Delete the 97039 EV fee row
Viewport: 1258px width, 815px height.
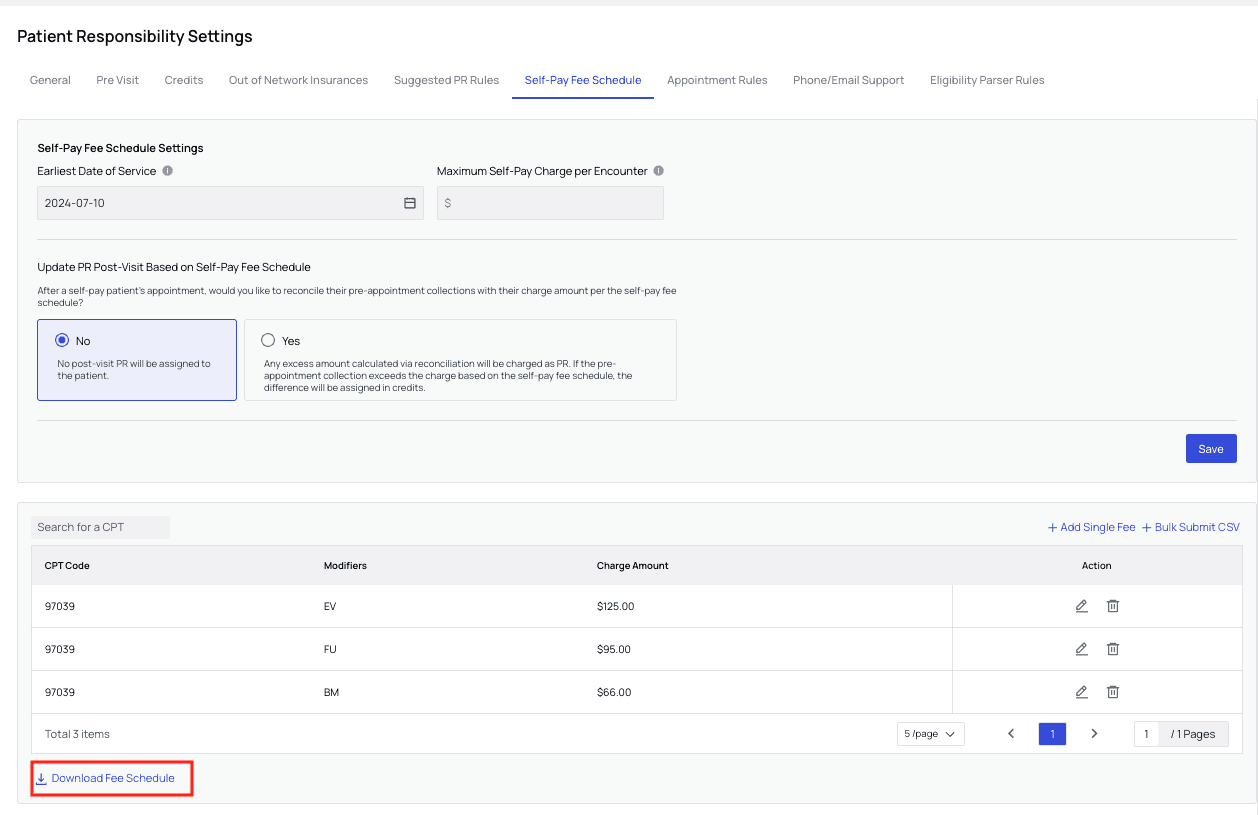coord(1112,606)
